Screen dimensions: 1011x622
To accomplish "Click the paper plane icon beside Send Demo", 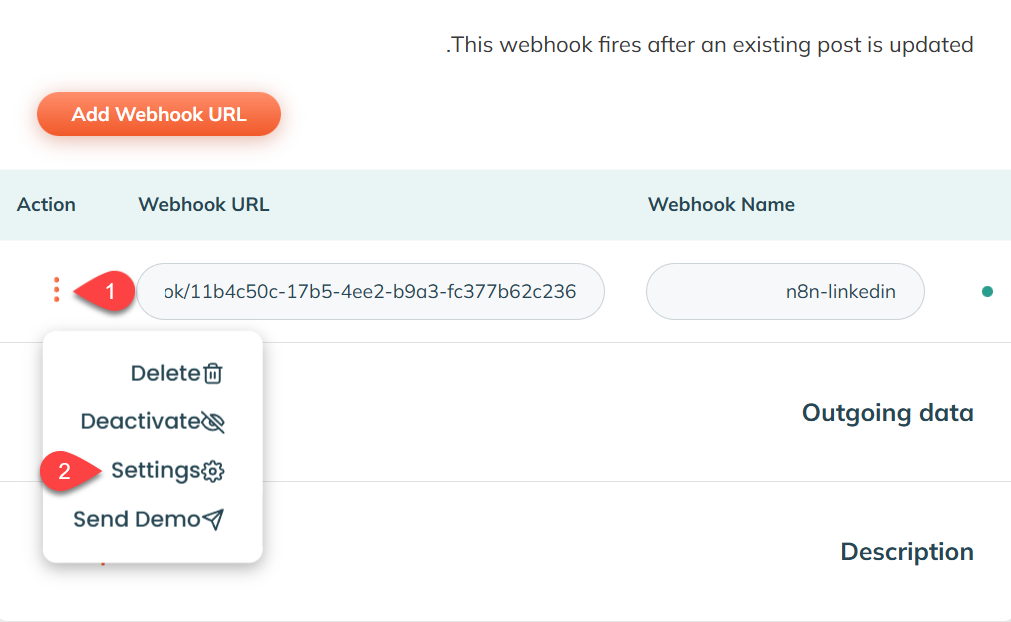I will click(213, 520).
